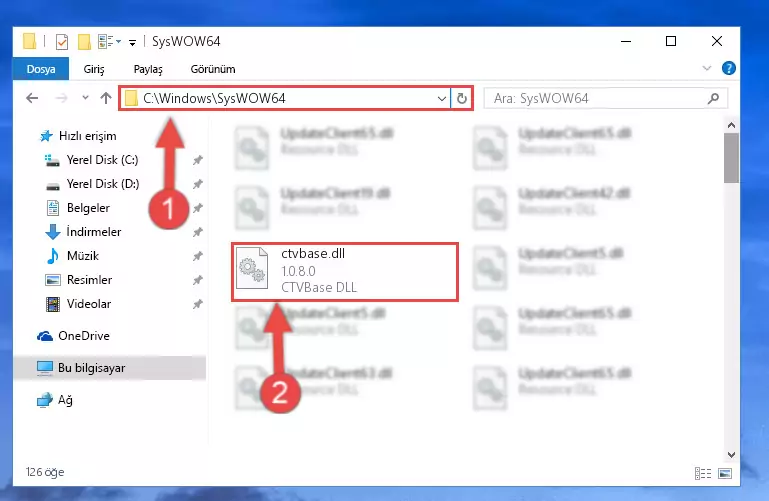Click the Ağ network icon
The width and height of the screenshot is (769, 501).
click(45, 400)
